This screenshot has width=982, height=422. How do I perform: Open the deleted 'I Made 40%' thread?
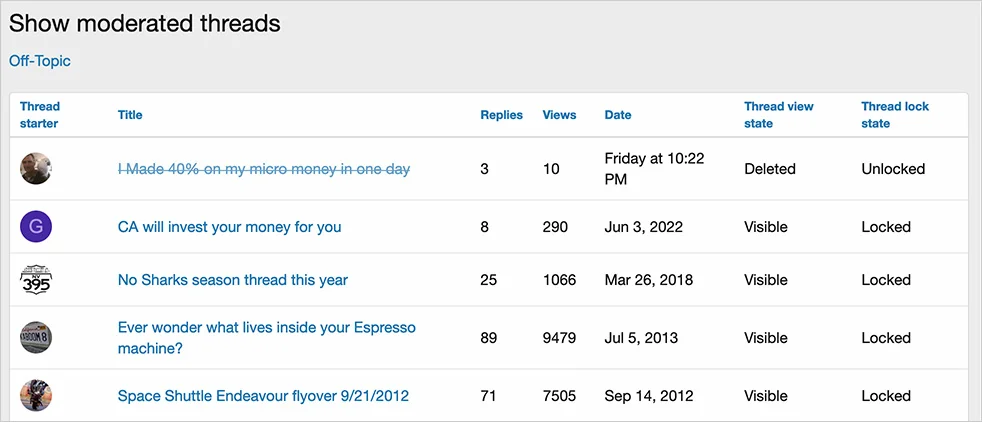(264, 169)
